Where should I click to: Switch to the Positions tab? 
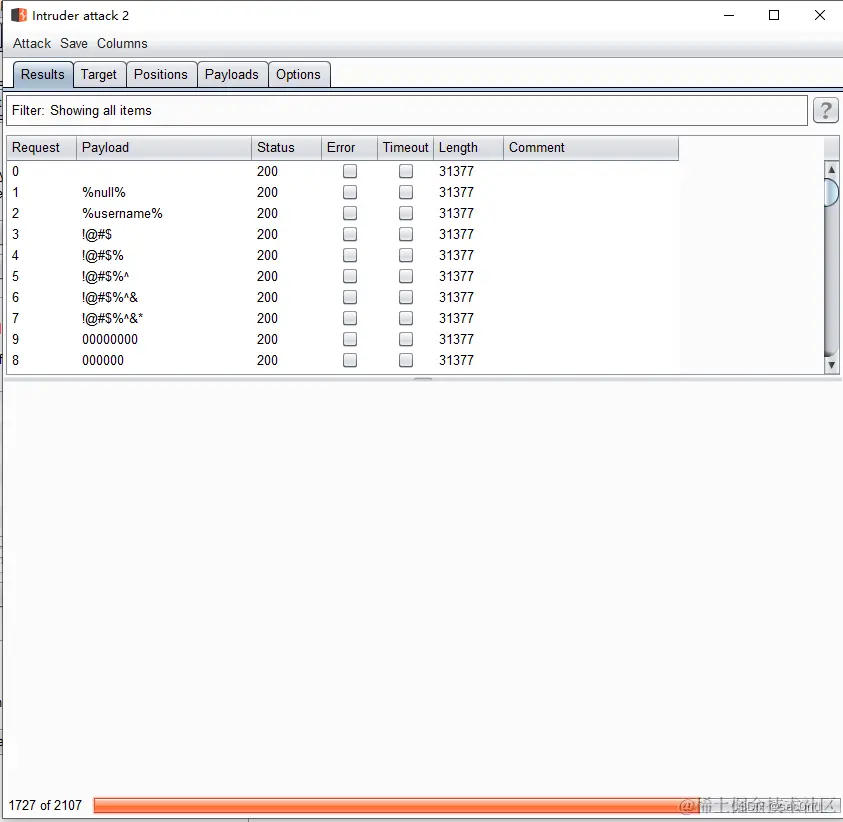(x=161, y=74)
